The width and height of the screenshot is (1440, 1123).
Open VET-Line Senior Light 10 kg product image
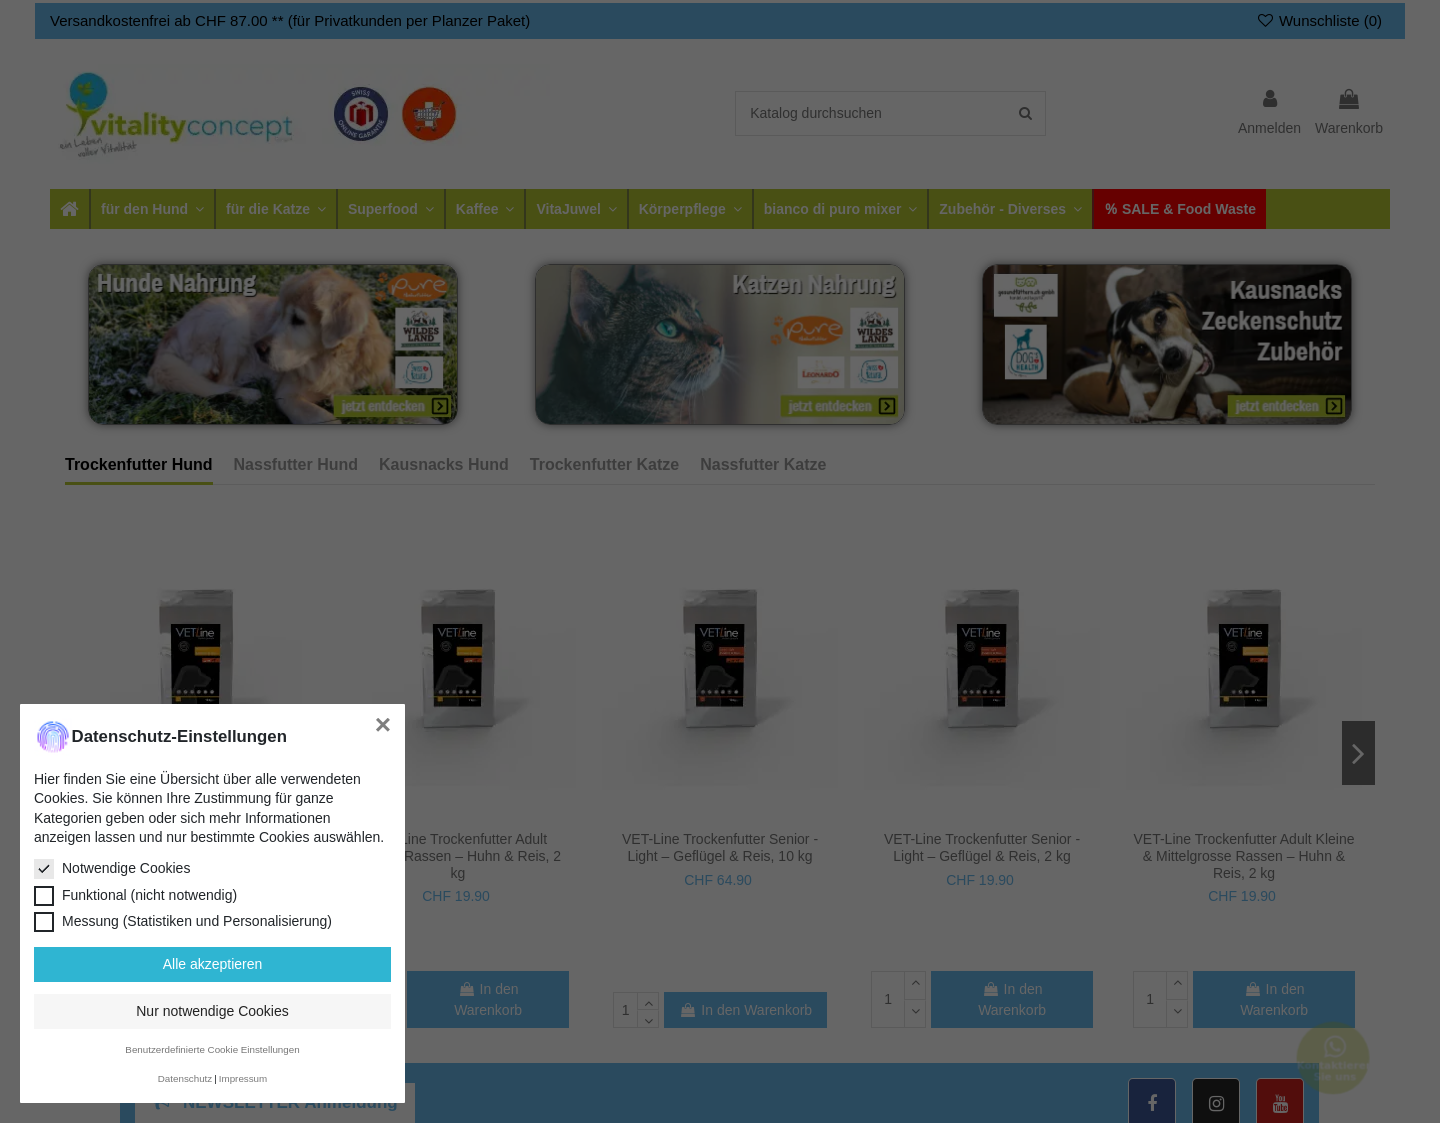pos(720,660)
